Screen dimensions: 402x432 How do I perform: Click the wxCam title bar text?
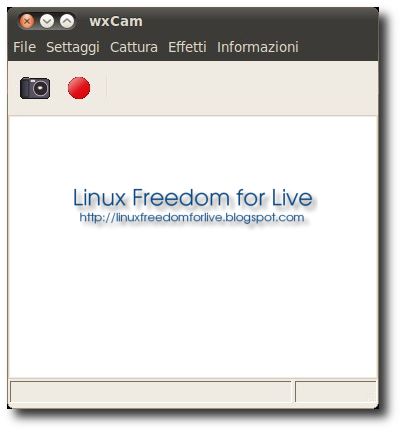coord(116,21)
